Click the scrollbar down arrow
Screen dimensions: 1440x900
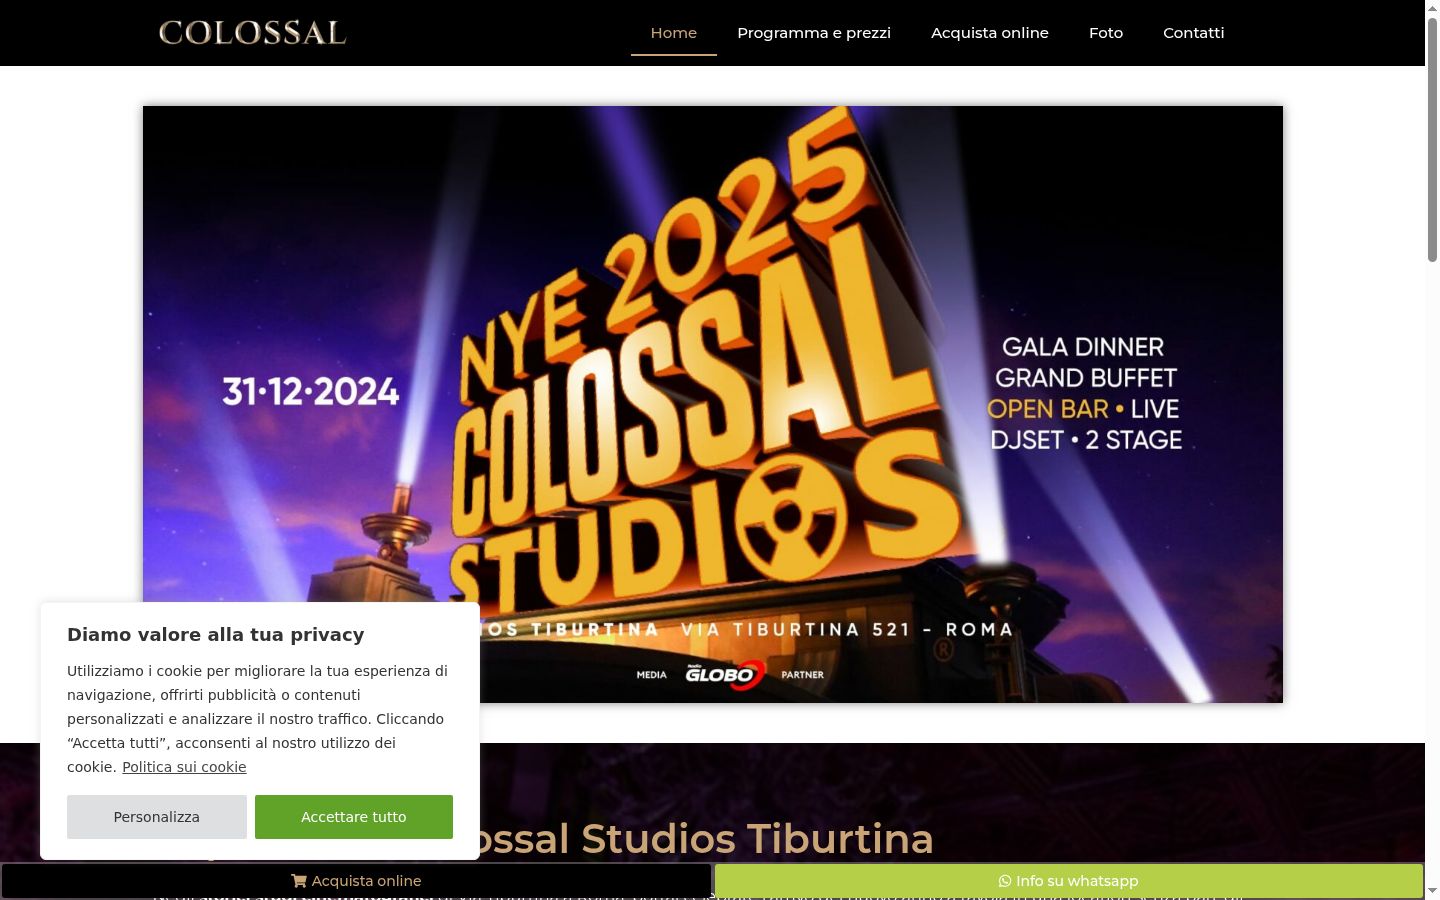tap(1432, 891)
